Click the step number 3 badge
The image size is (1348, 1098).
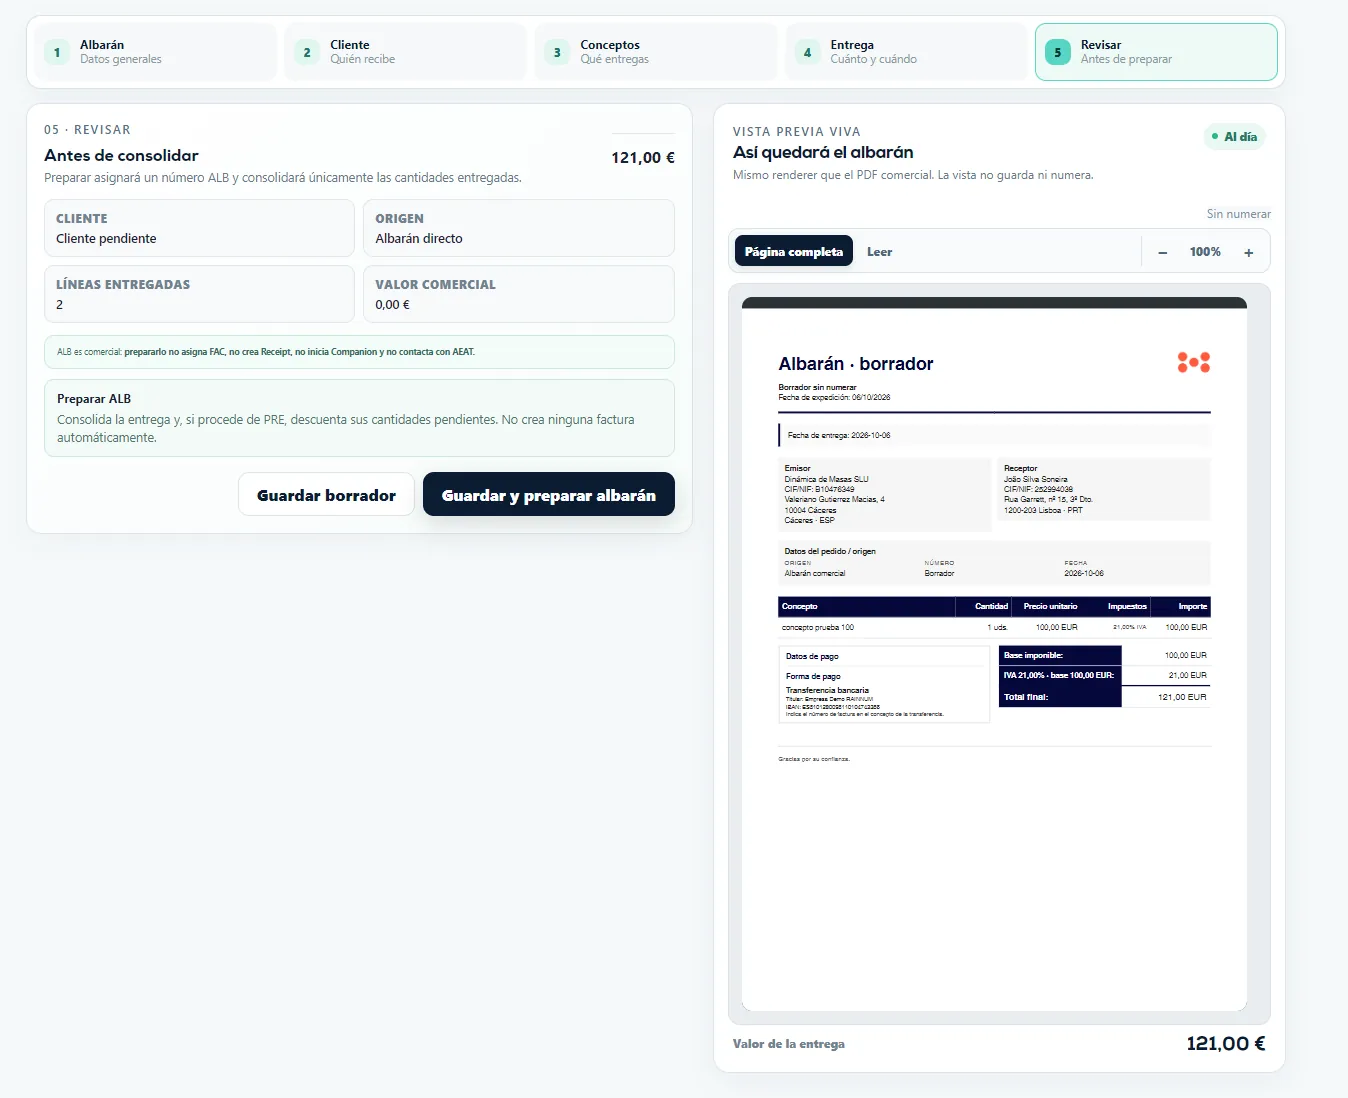pyautogui.click(x=557, y=52)
